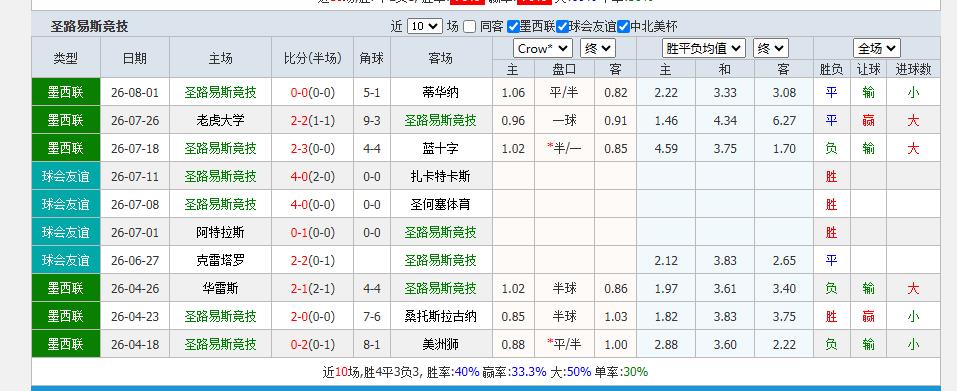Click 墨西联 label in 26-08-01 row

[x=65, y=93]
